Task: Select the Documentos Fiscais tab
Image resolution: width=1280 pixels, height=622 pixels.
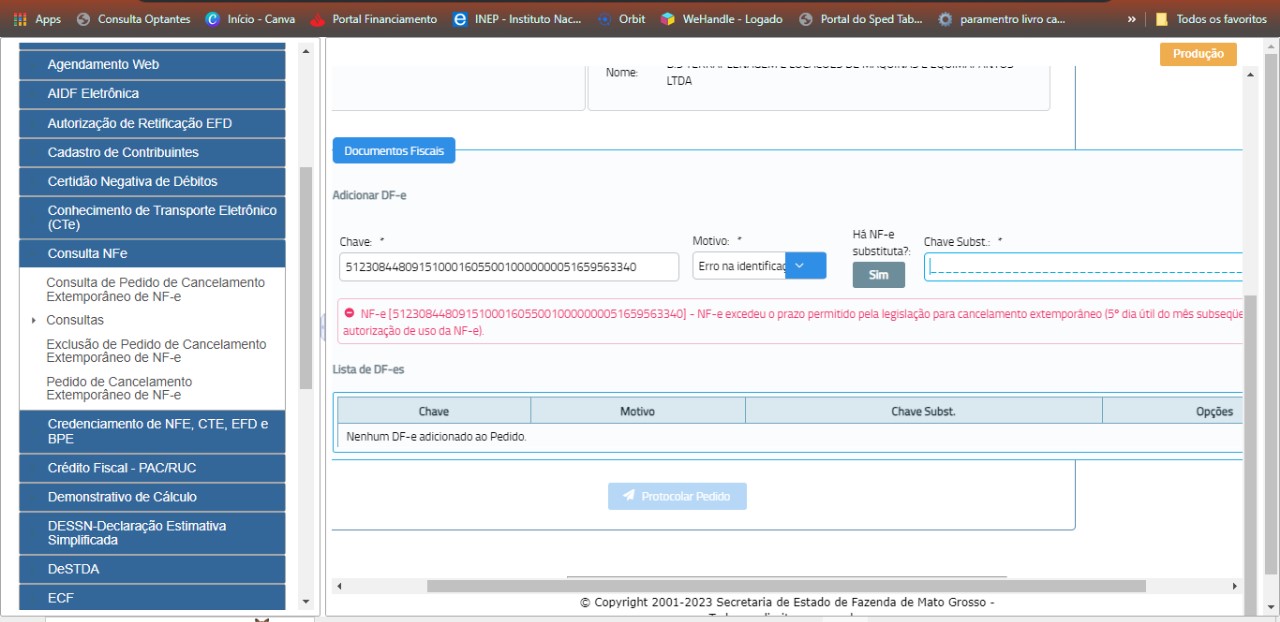Action: tap(394, 151)
